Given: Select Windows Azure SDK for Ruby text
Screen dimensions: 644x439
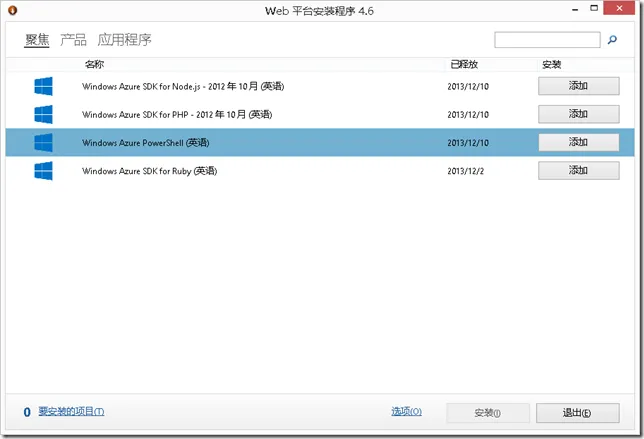Looking at the screenshot, I should [150, 171].
